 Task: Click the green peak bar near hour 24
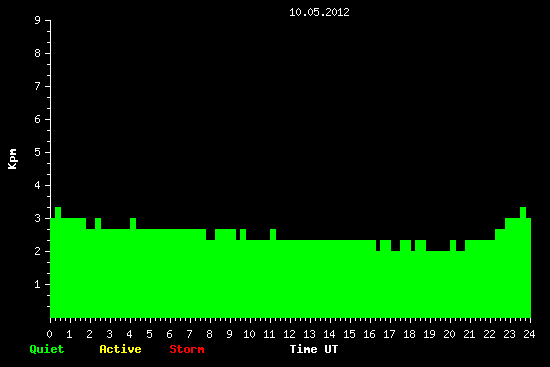tap(523, 213)
